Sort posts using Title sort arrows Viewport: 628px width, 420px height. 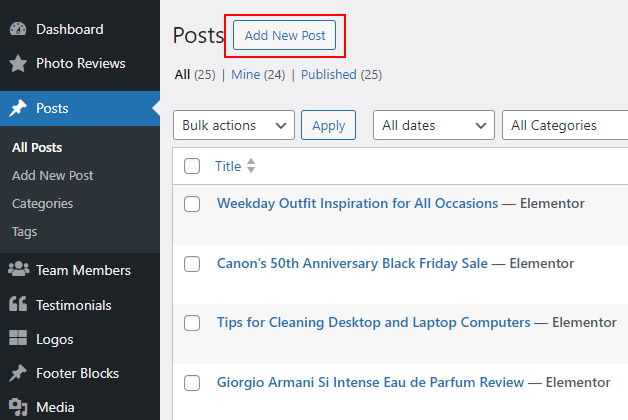pos(251,166)
